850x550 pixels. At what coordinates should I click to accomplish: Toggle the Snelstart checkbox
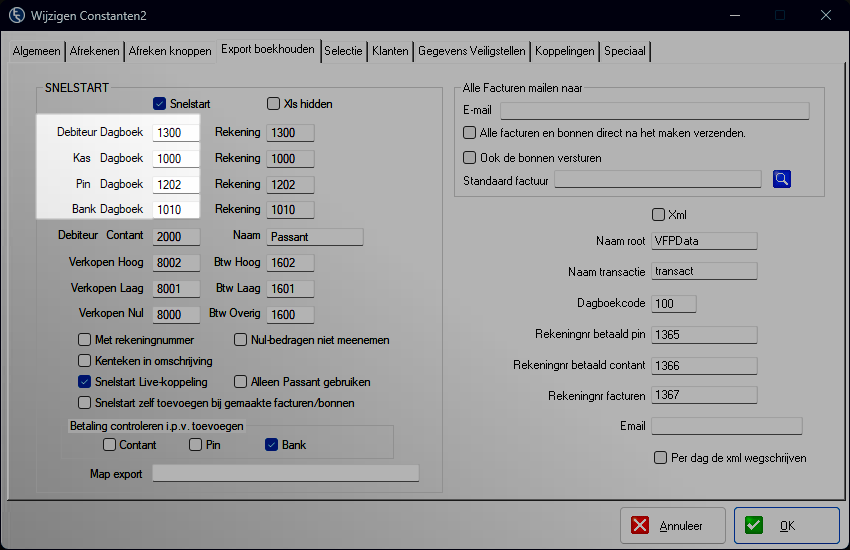click(x=159, y=104)
